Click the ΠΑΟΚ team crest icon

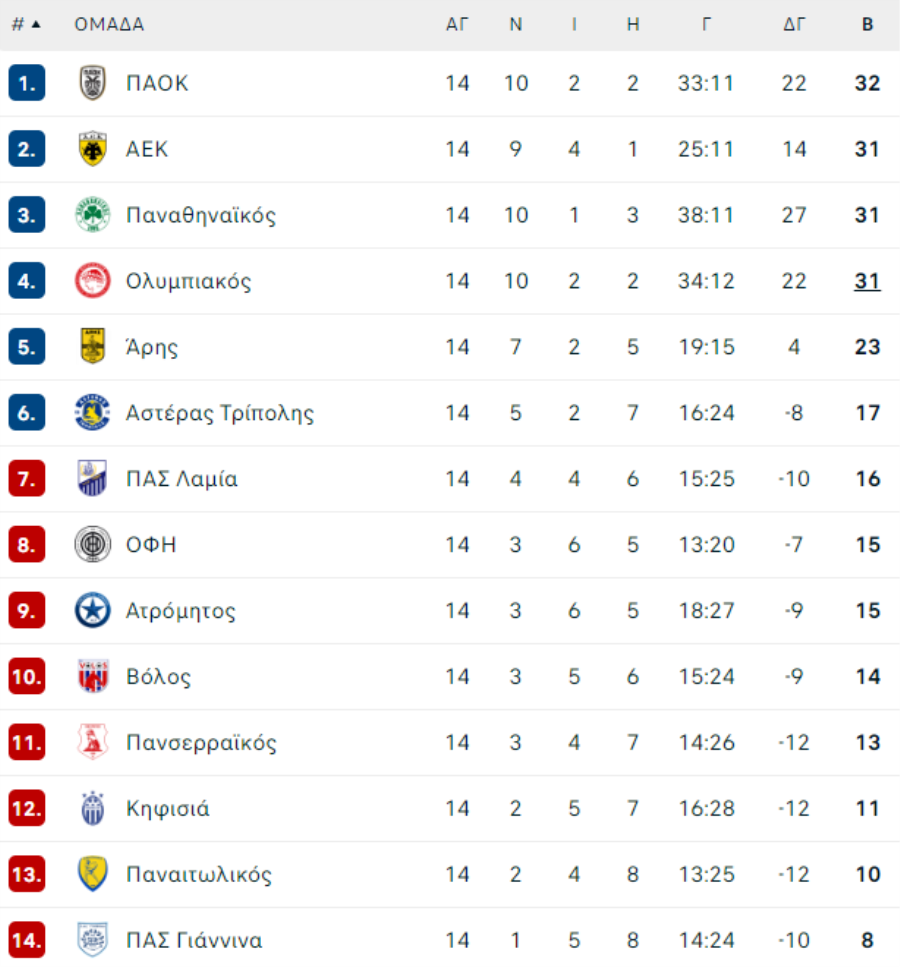pyautogui.click(x=93, y=83)
